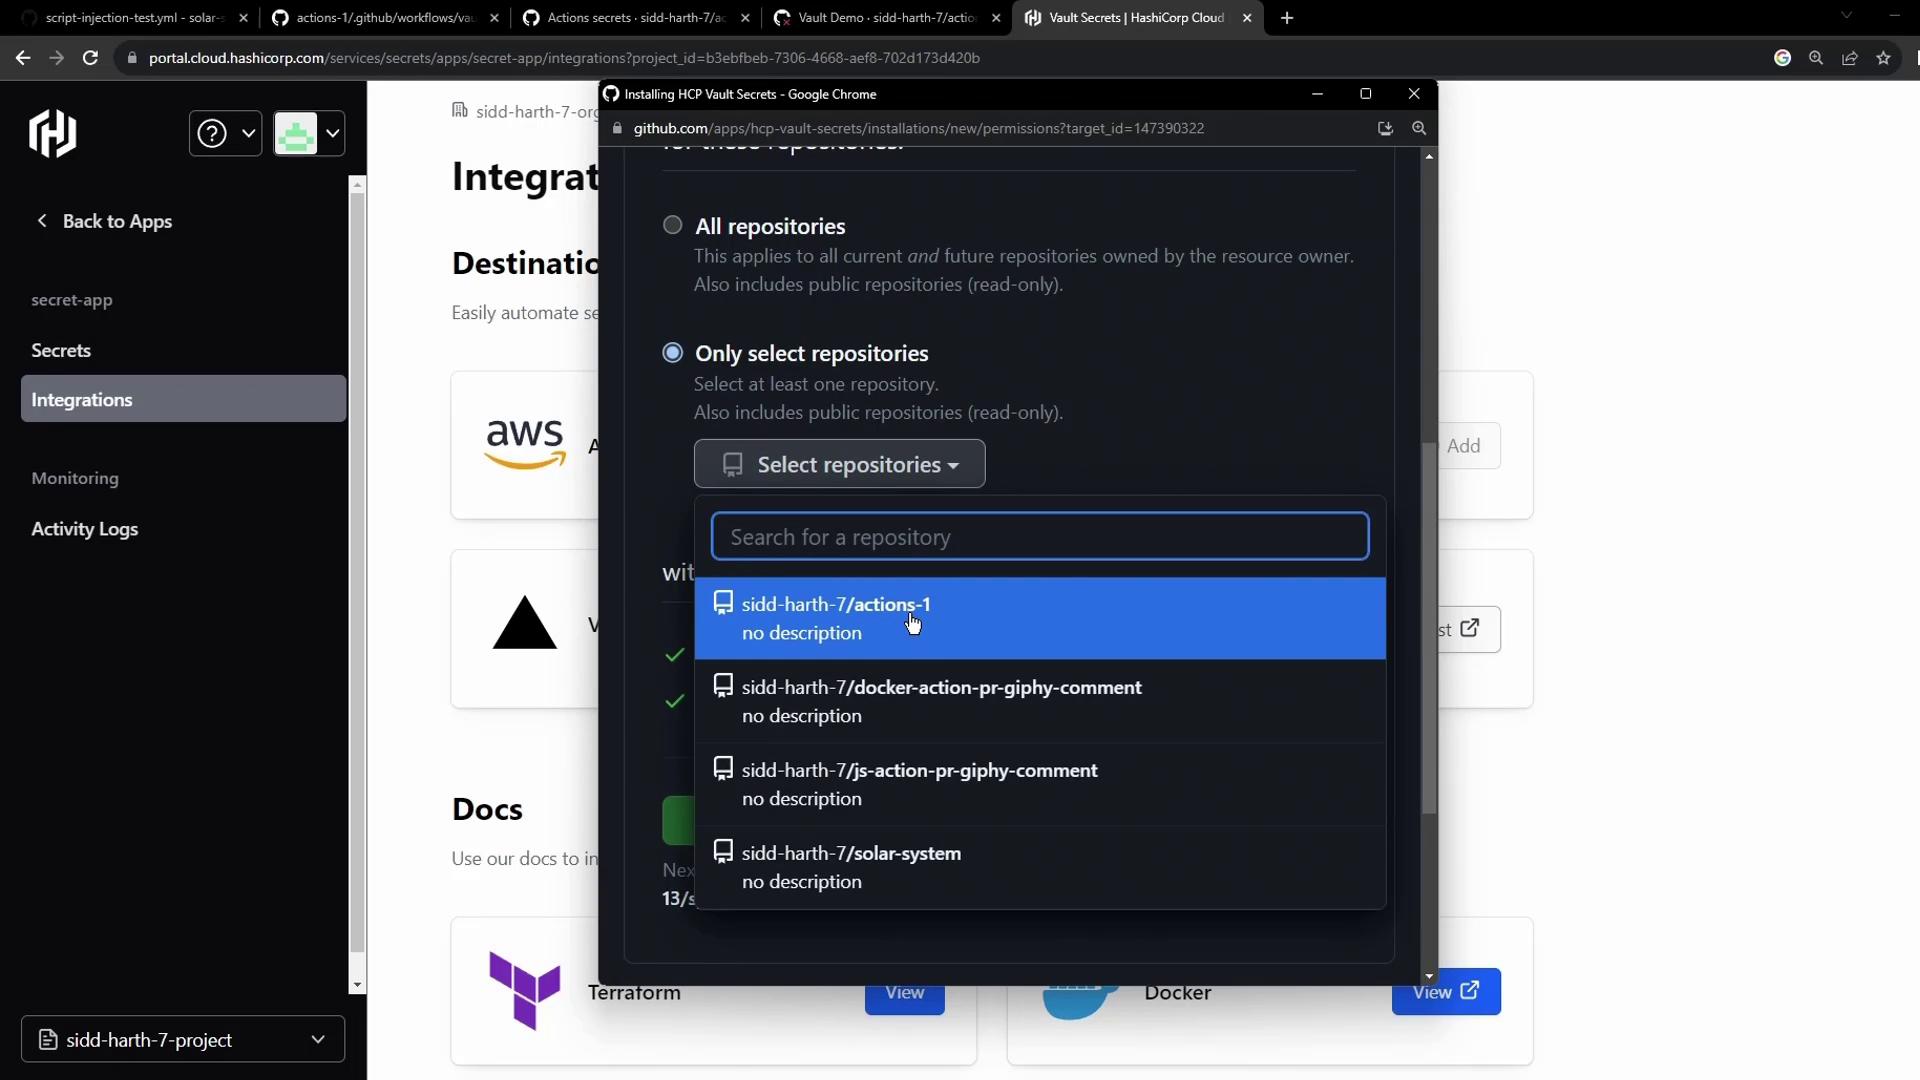Select Only select repositories radio option
Screen dimensions: 1920x1080
[673, 352]
